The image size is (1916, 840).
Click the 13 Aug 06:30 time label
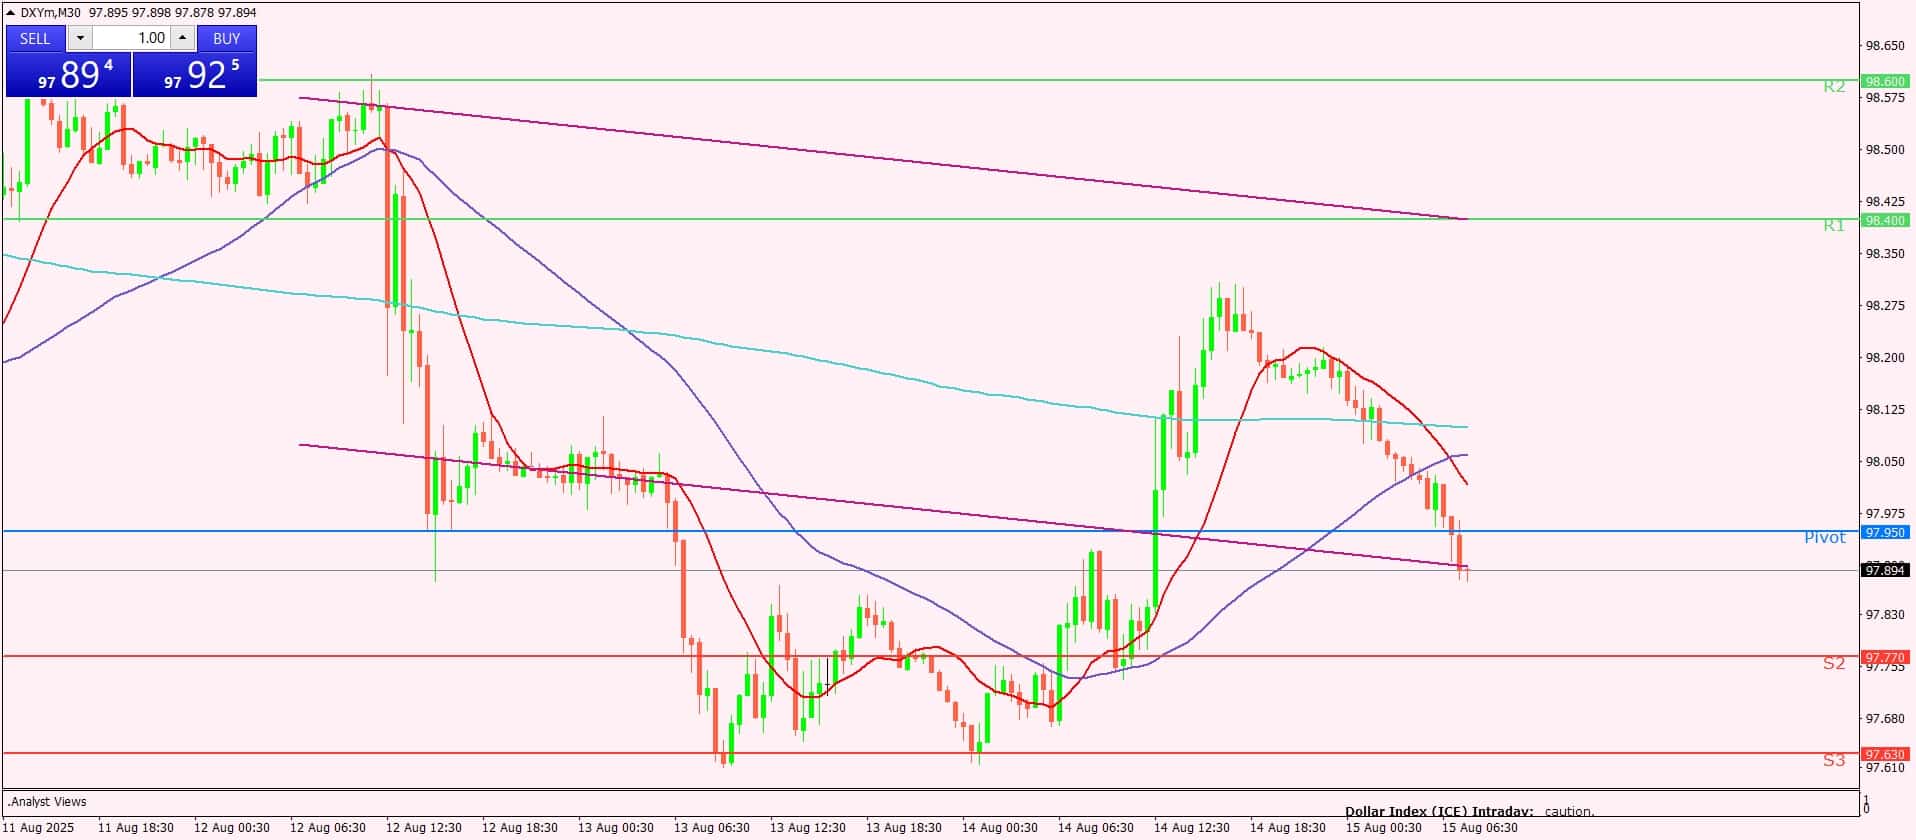click(x=712, y=828)
